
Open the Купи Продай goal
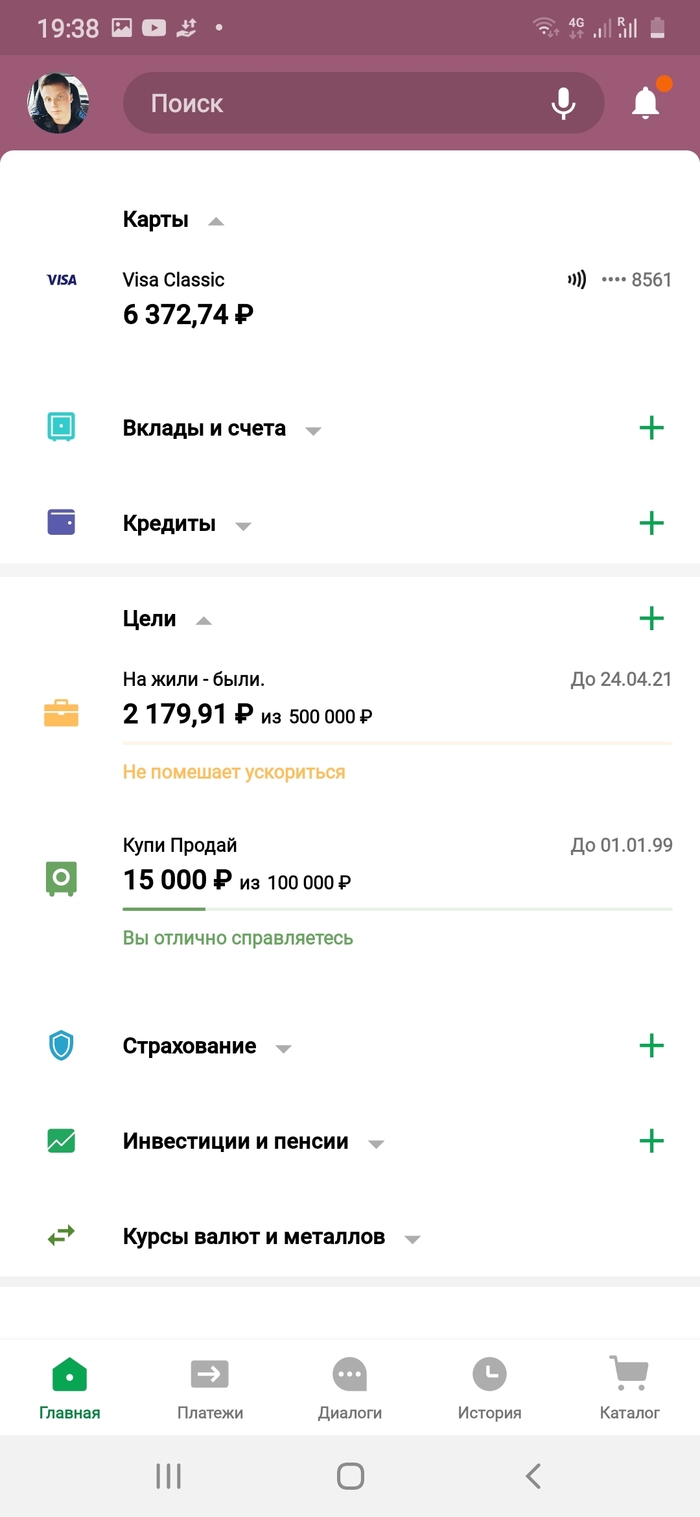(x=350, y=890)
